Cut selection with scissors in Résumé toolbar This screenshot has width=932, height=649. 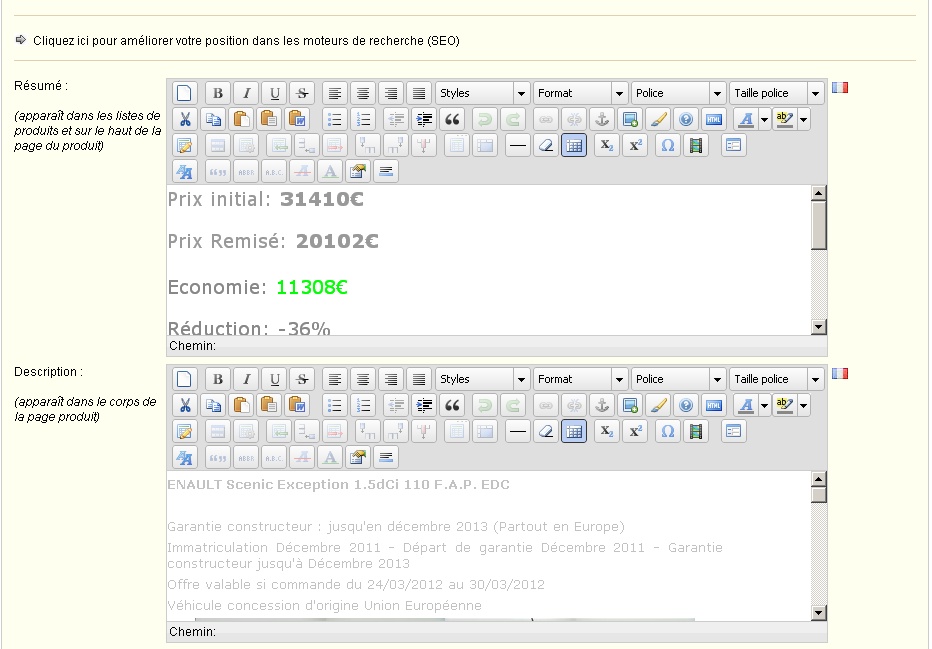point(184,119)
